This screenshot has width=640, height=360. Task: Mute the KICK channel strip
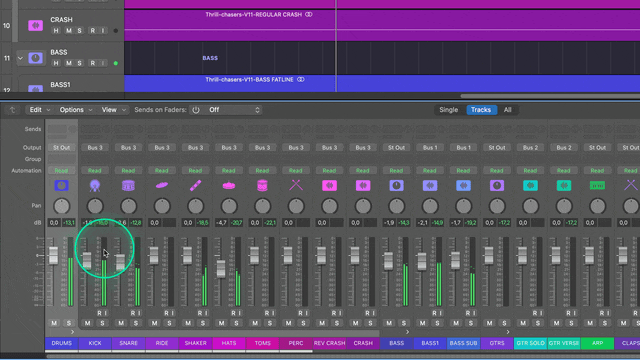pyautogui.click(x=87, y=323)
